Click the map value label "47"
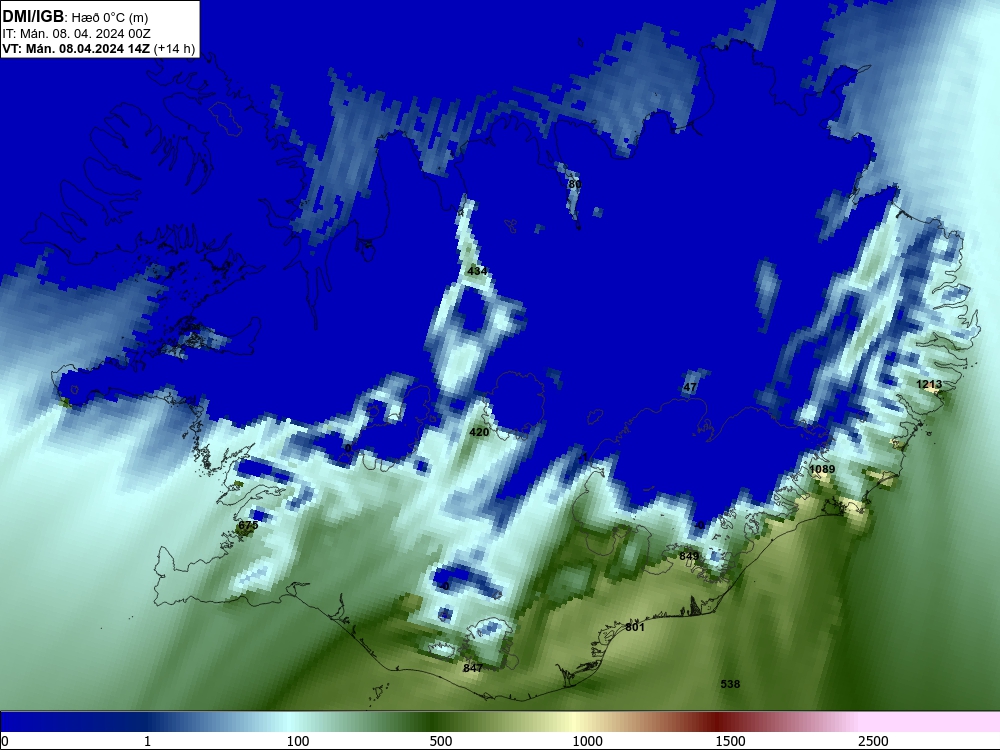Viewport: 1000px width, 750px height. click(689, 387)
